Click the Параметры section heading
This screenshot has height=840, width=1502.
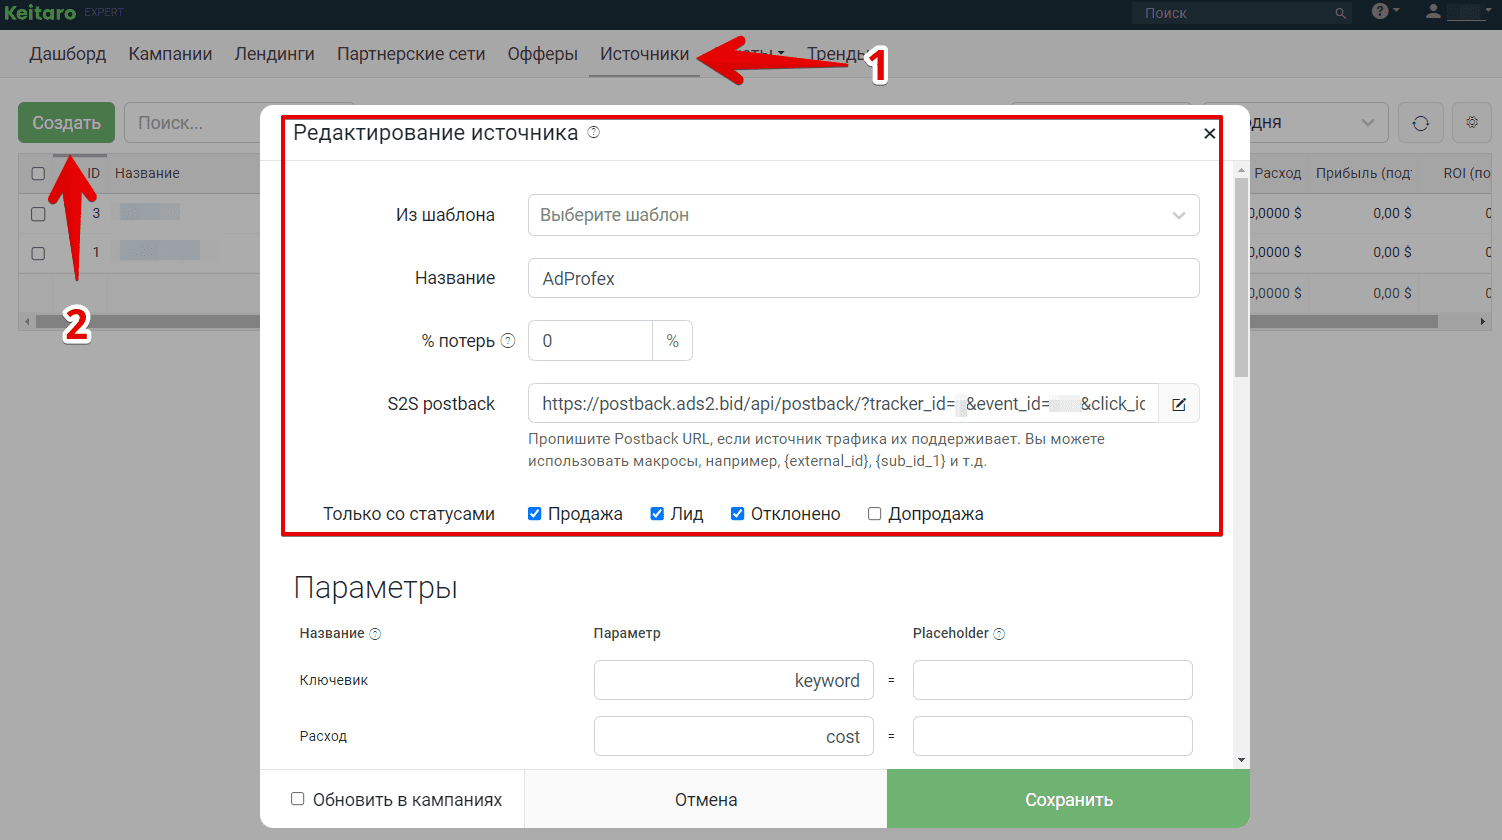[375, 587]
